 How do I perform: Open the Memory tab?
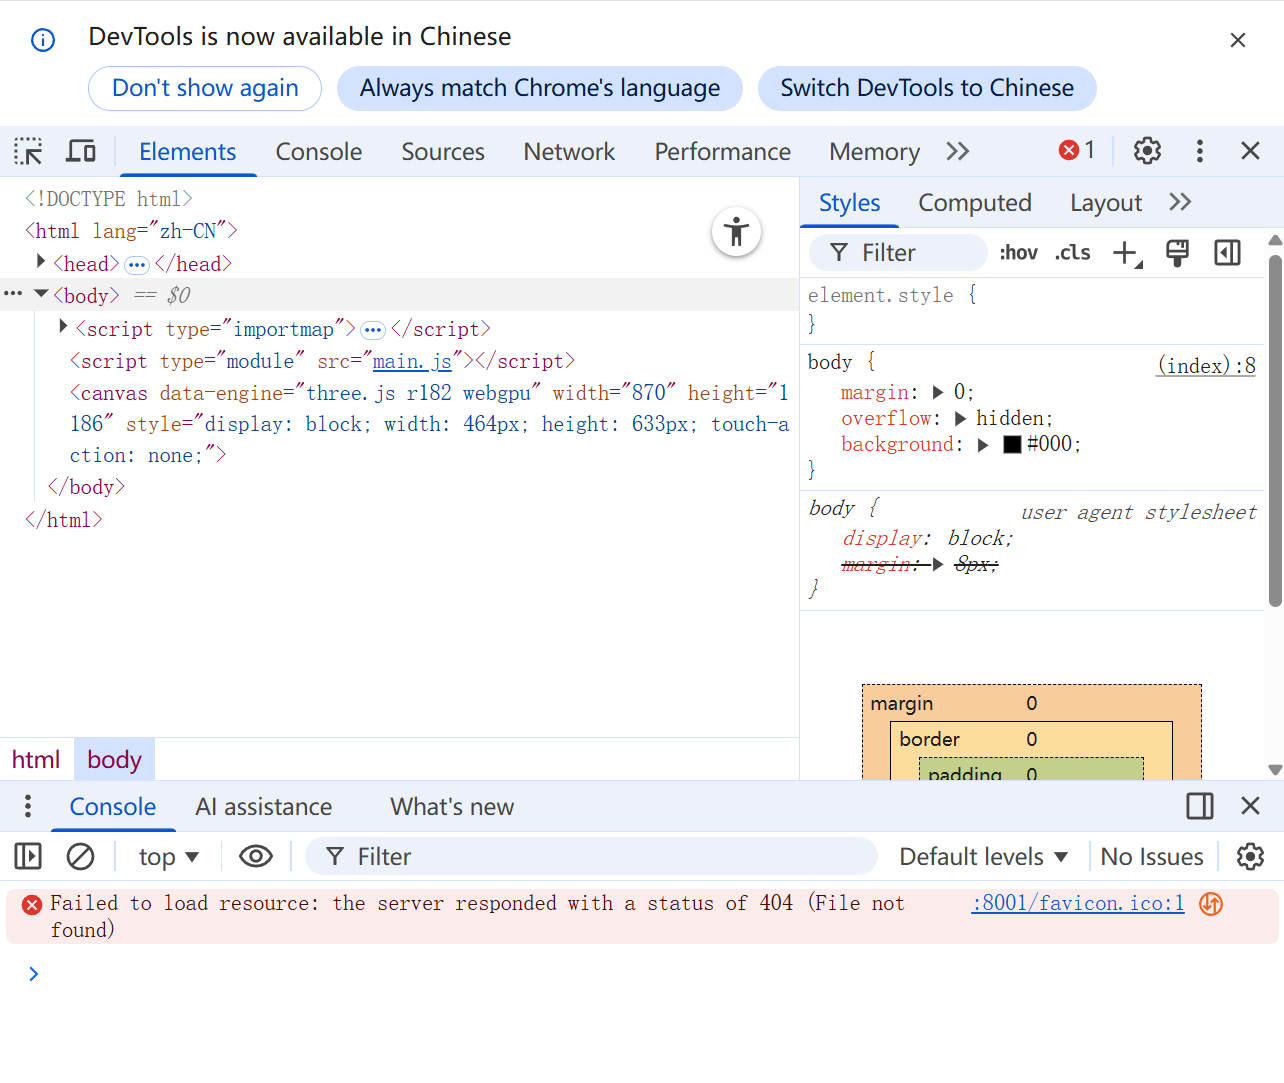[x=874, y=152]
